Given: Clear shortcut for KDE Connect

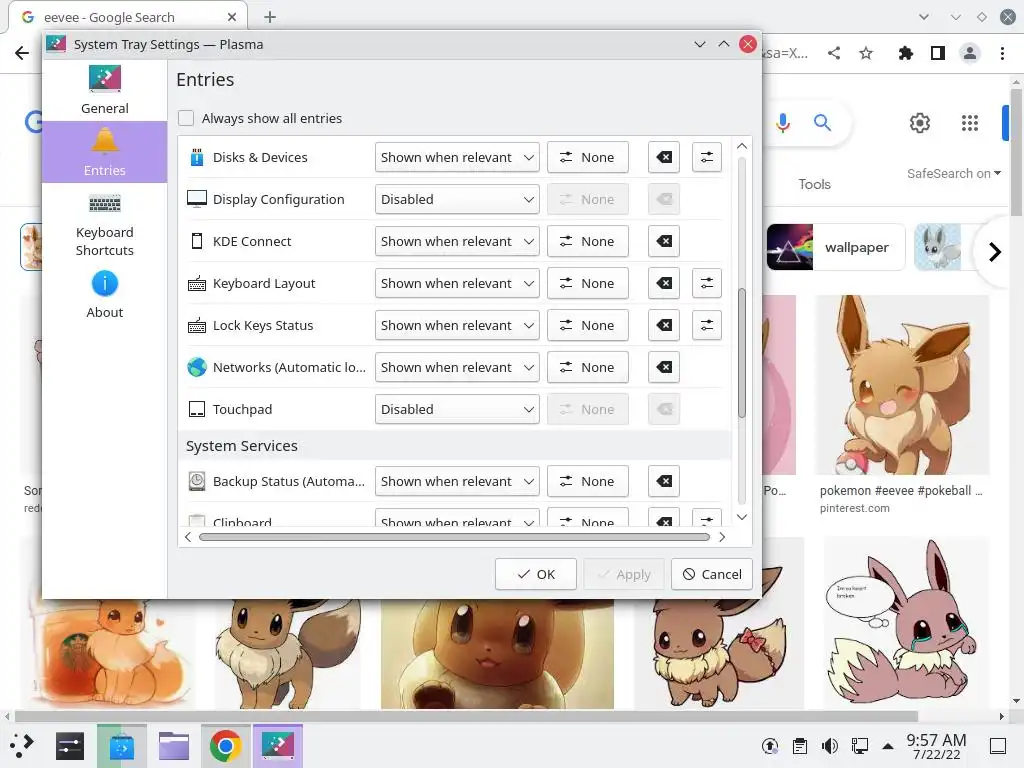Looking at the screenshot, I should 664,241.
